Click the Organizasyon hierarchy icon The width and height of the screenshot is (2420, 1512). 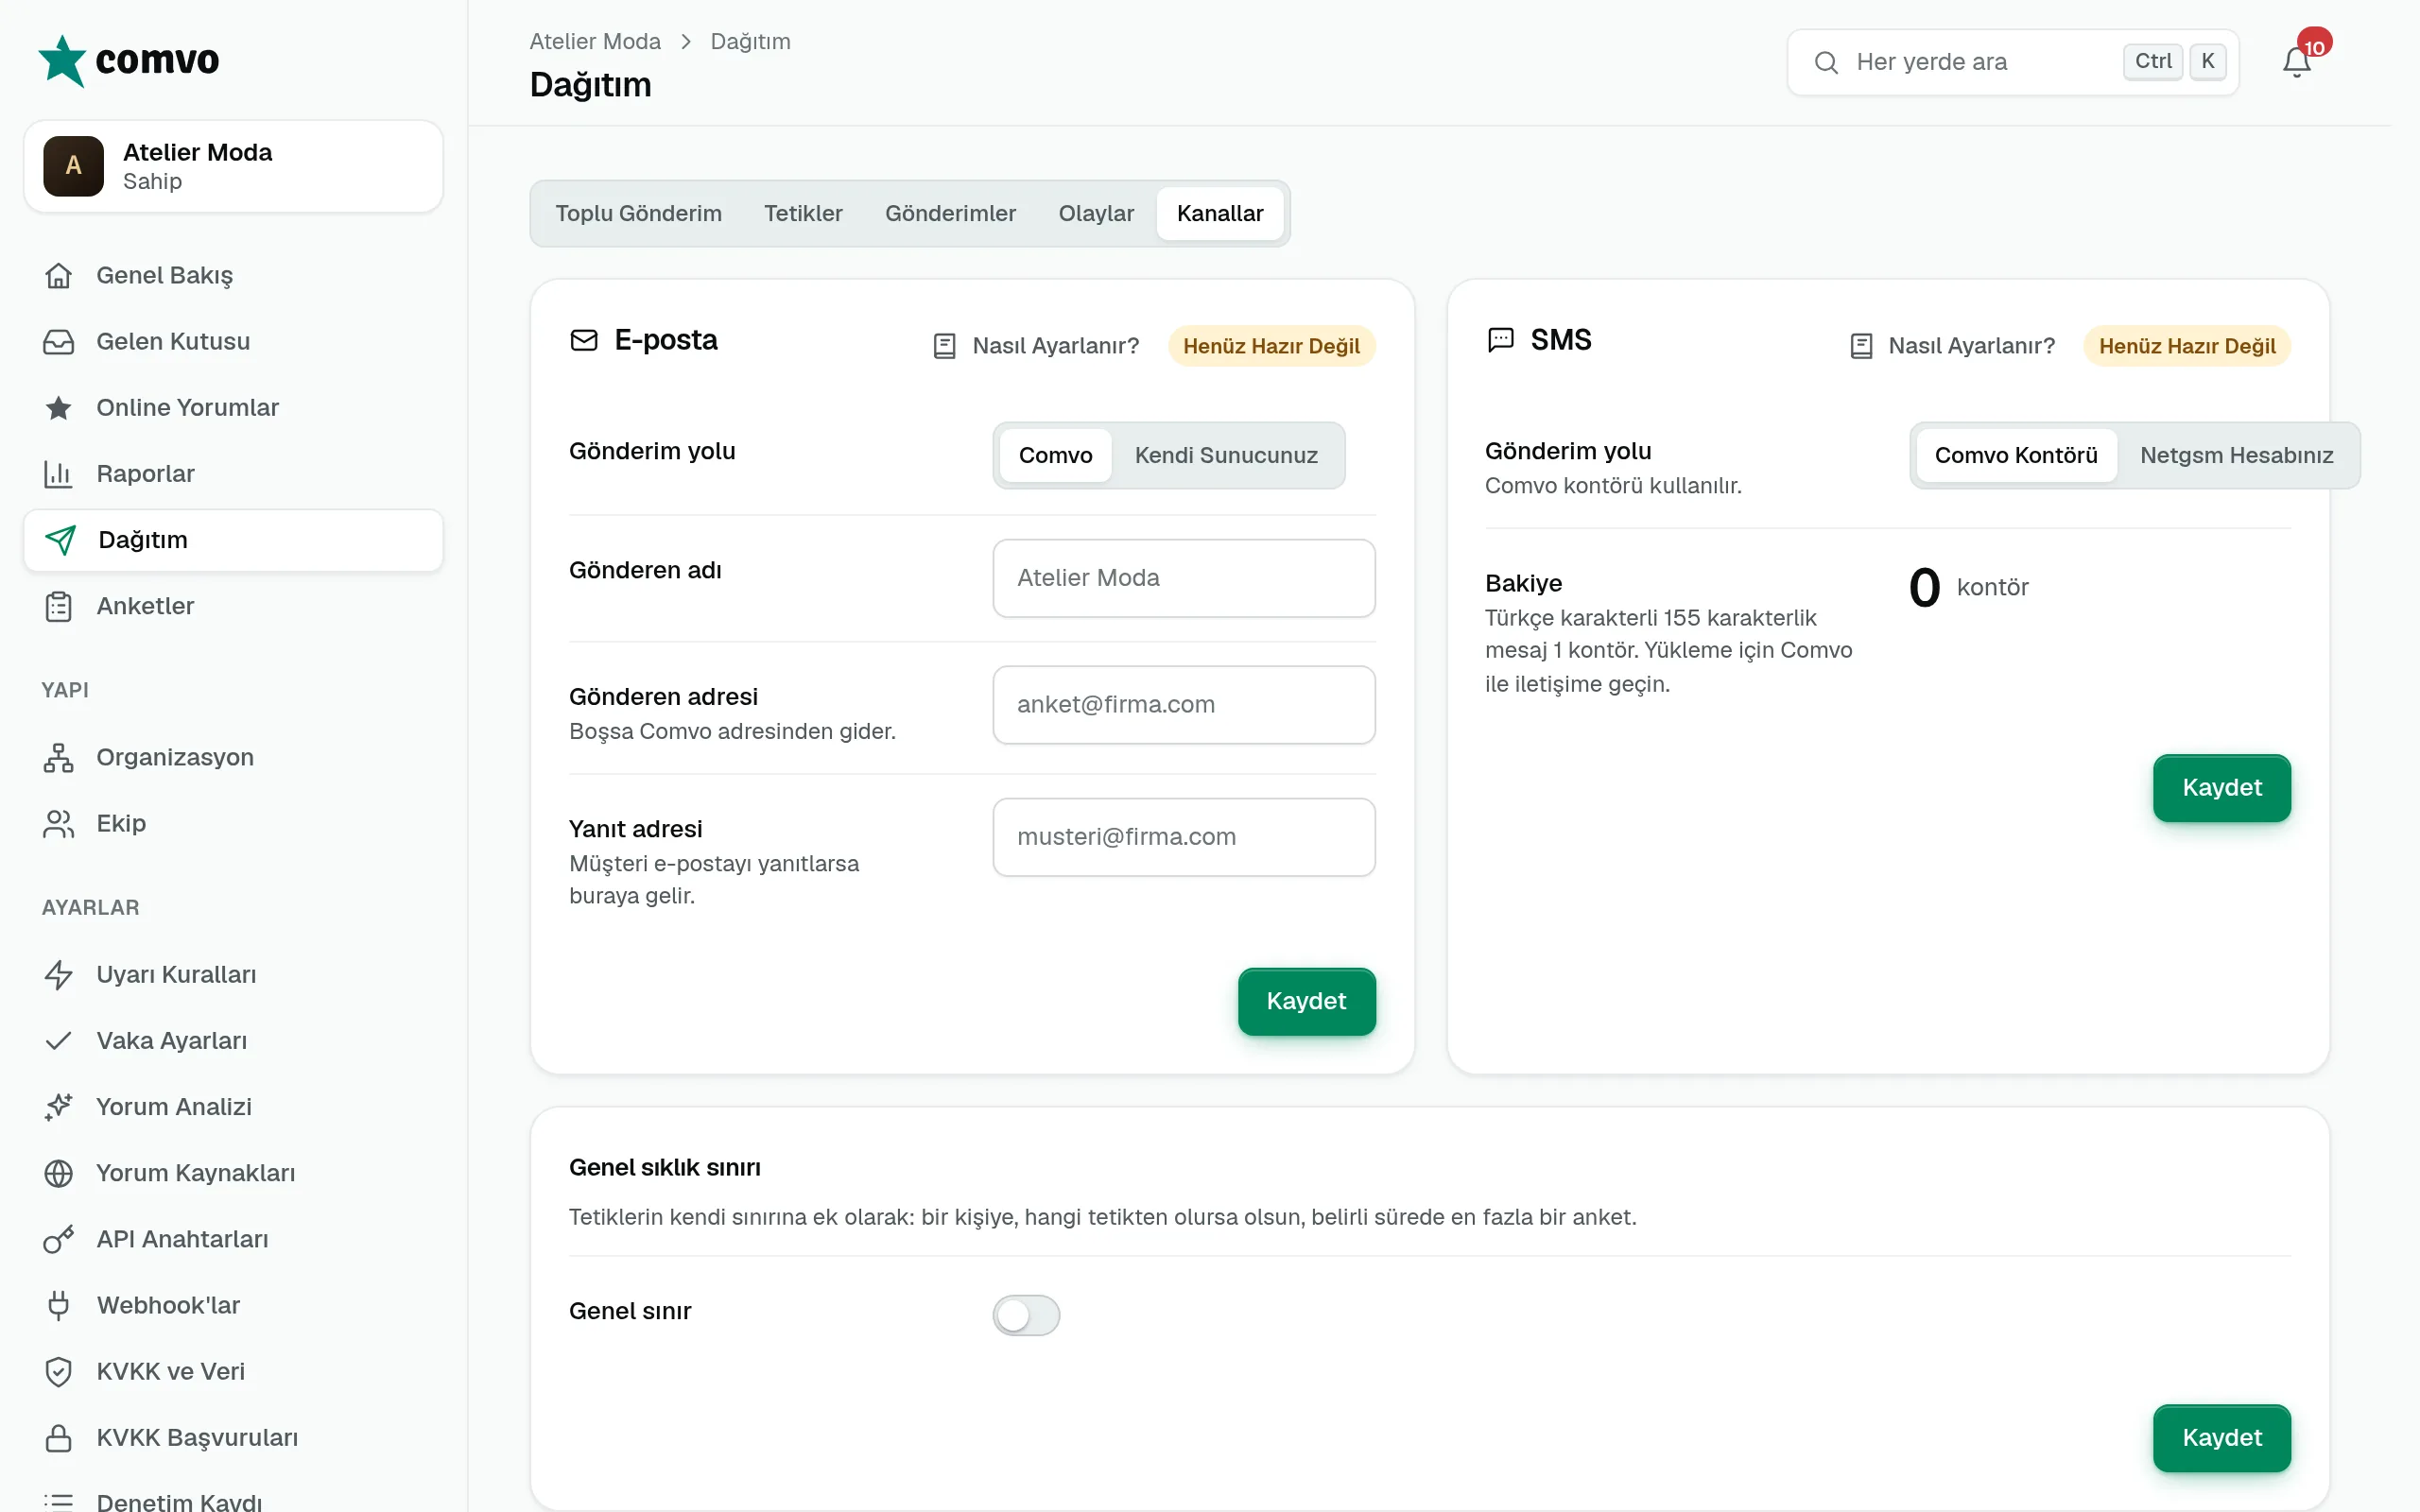click(59, 757)
